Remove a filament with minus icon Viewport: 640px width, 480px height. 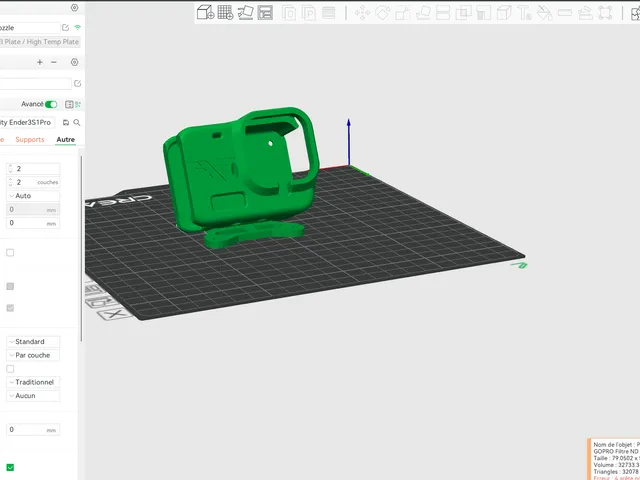point(54,62)
